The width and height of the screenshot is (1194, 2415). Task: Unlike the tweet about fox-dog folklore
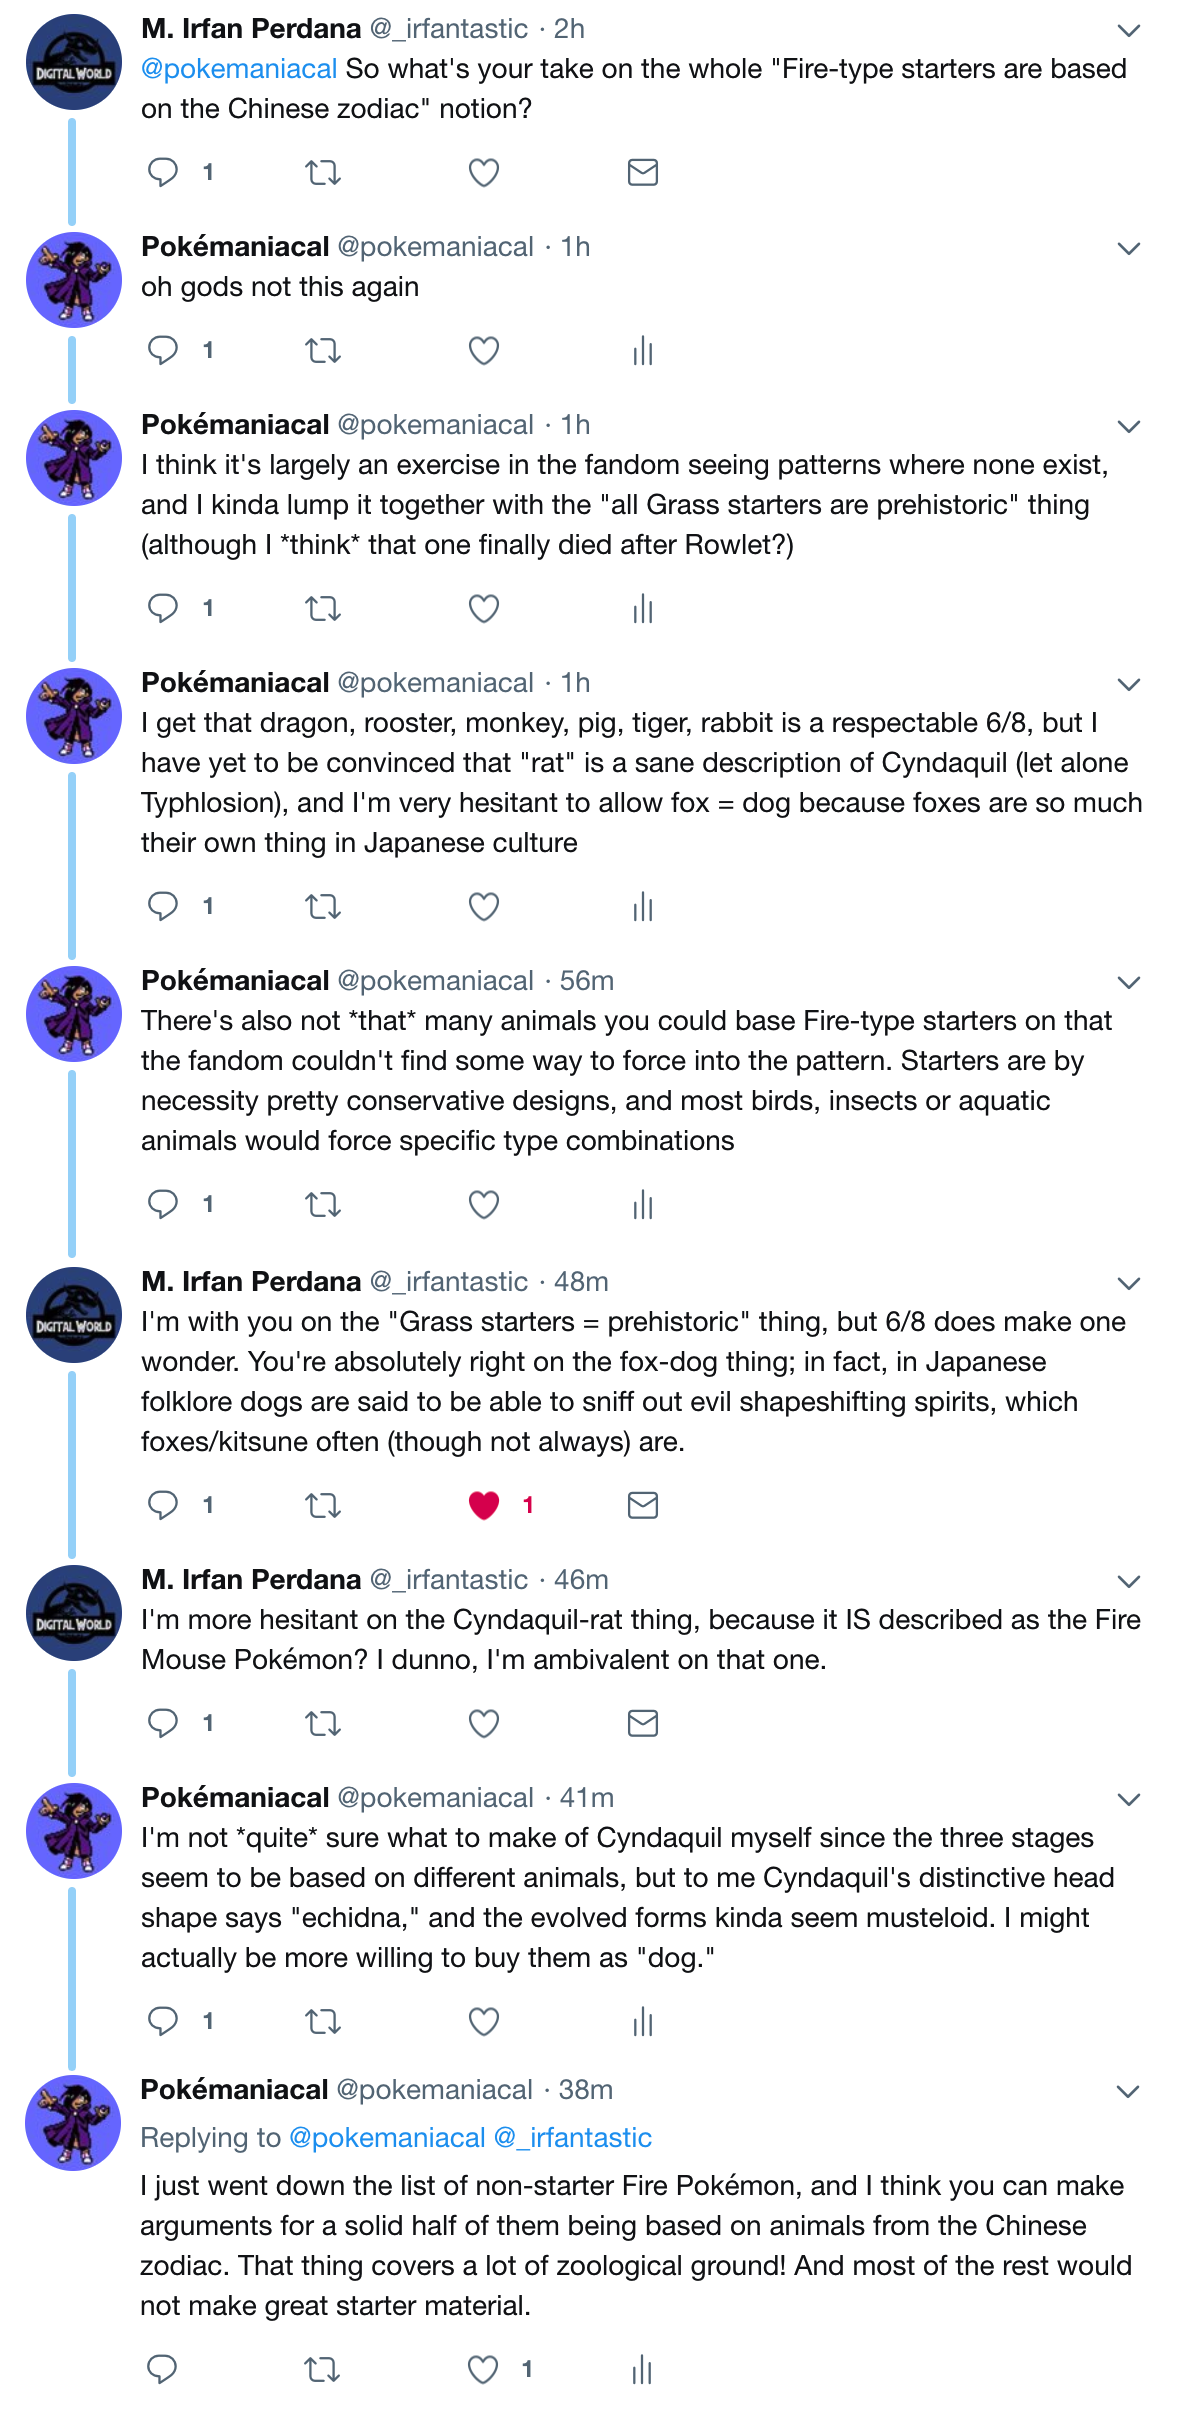pyautogui.click(x=484, y=1505)
